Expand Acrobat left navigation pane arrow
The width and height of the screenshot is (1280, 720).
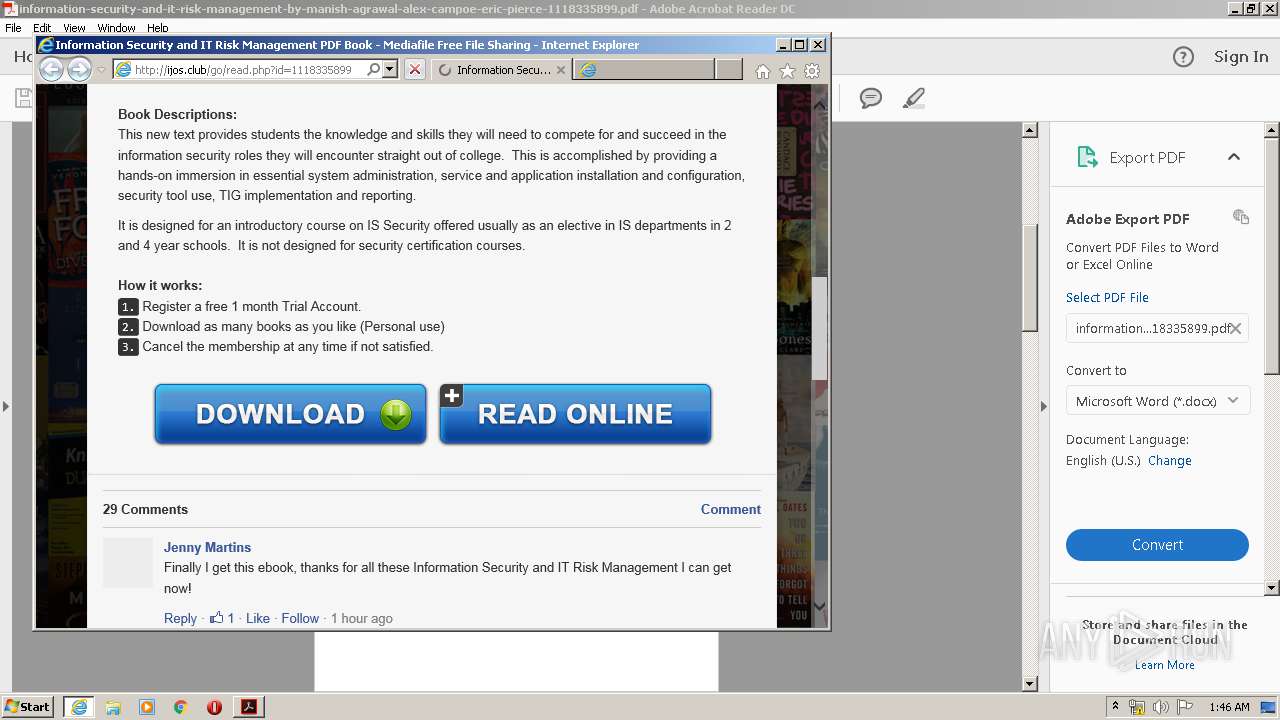[x=5, y=406]
